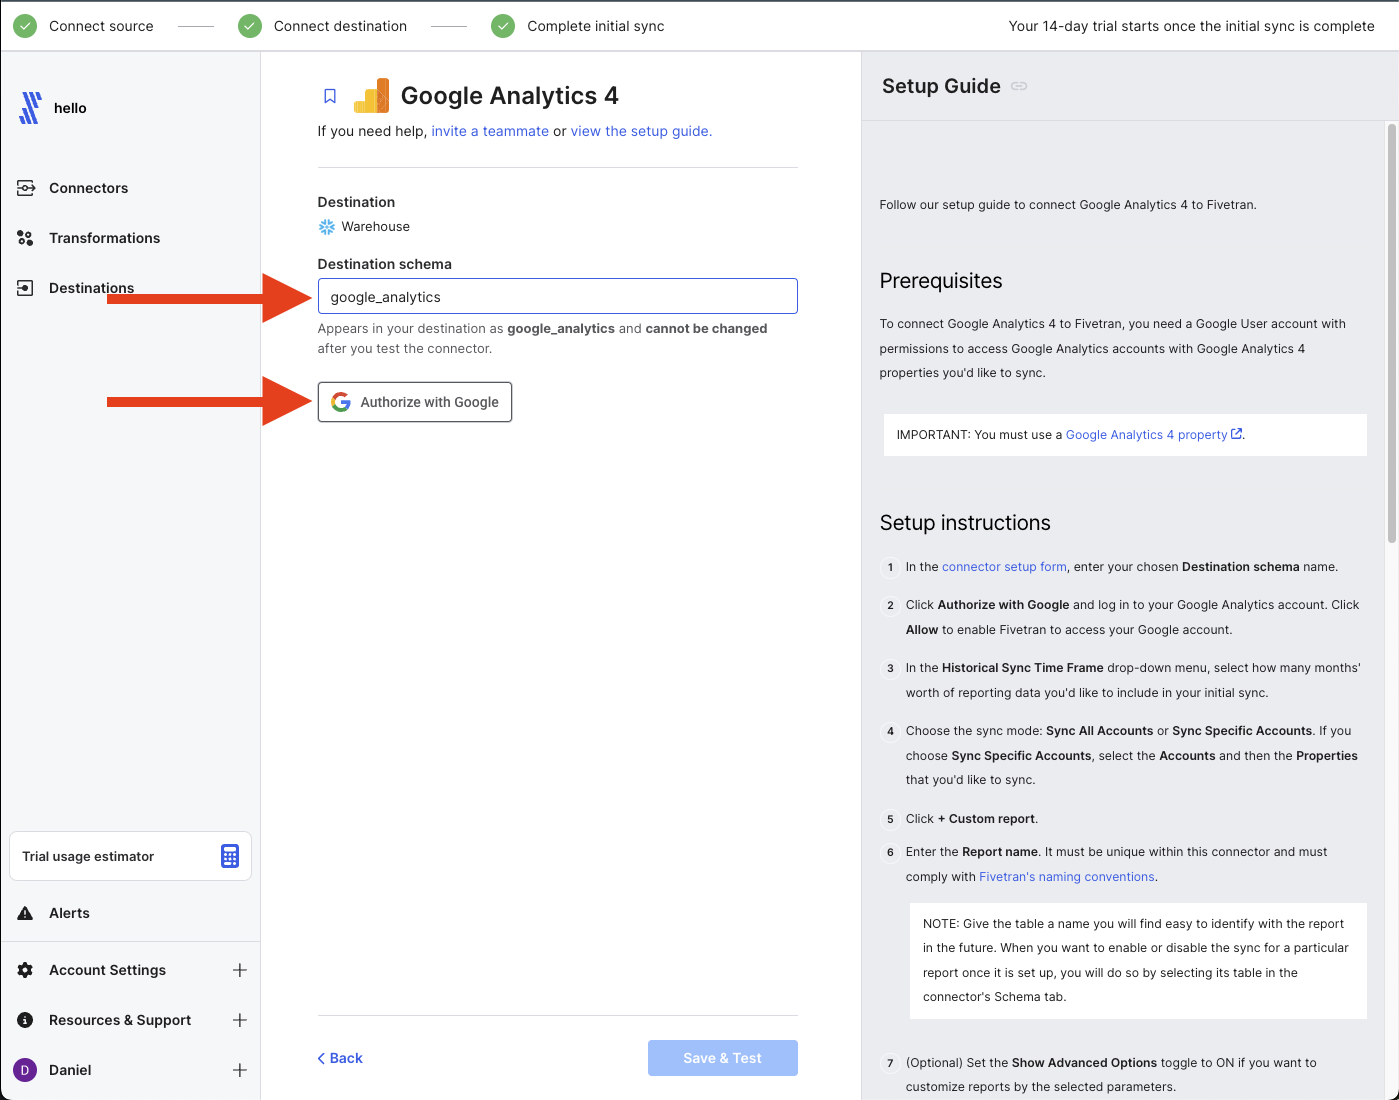Click the Snowflake Warehouse destination icon
The height and width of the screenshot is (1100, 1399).
point(327,227)
